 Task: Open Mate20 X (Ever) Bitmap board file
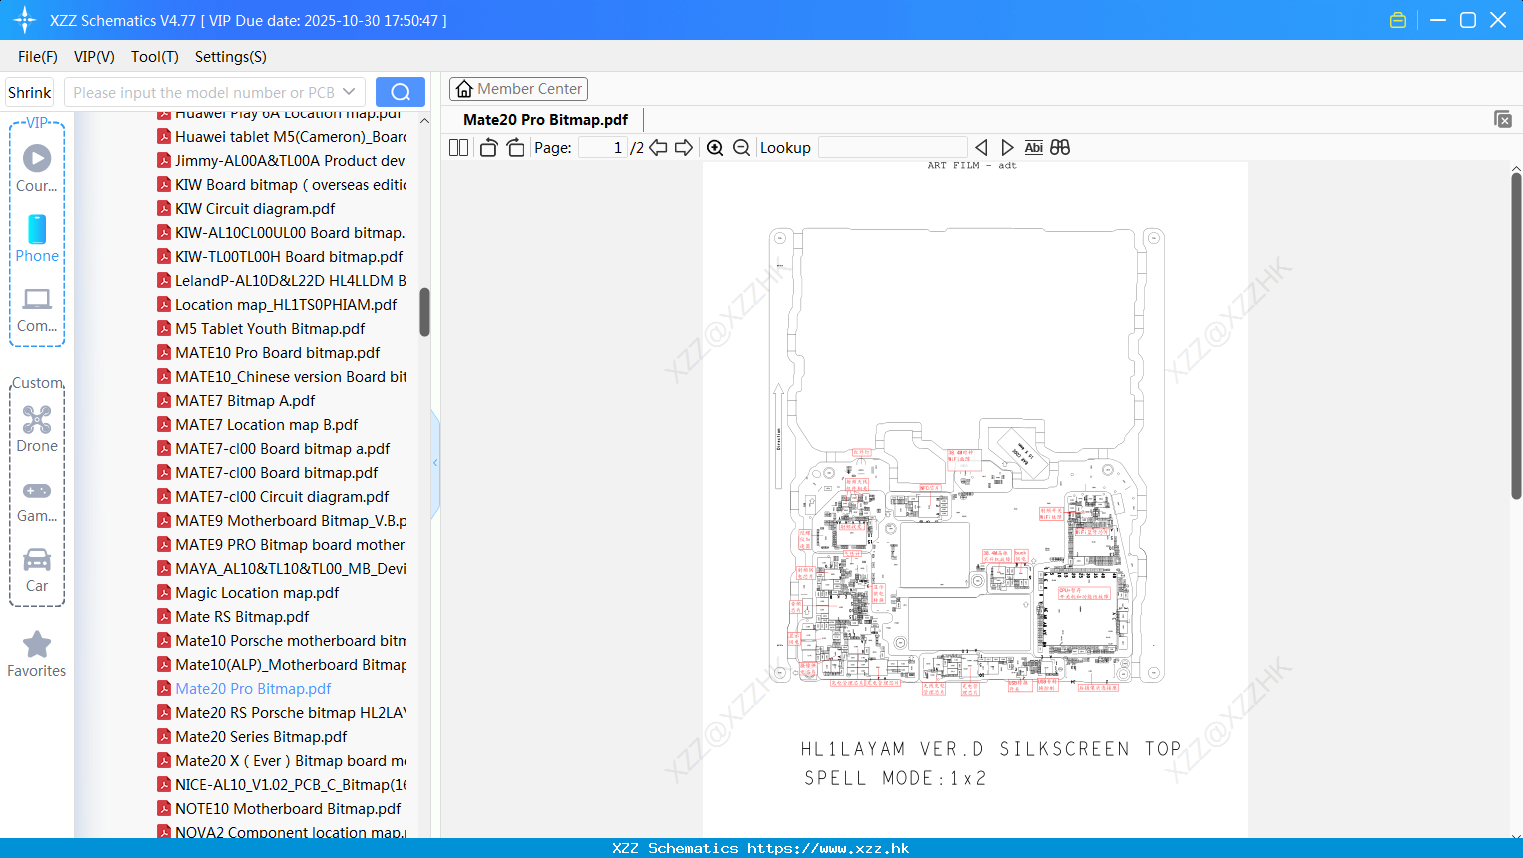tap(282, 761)
